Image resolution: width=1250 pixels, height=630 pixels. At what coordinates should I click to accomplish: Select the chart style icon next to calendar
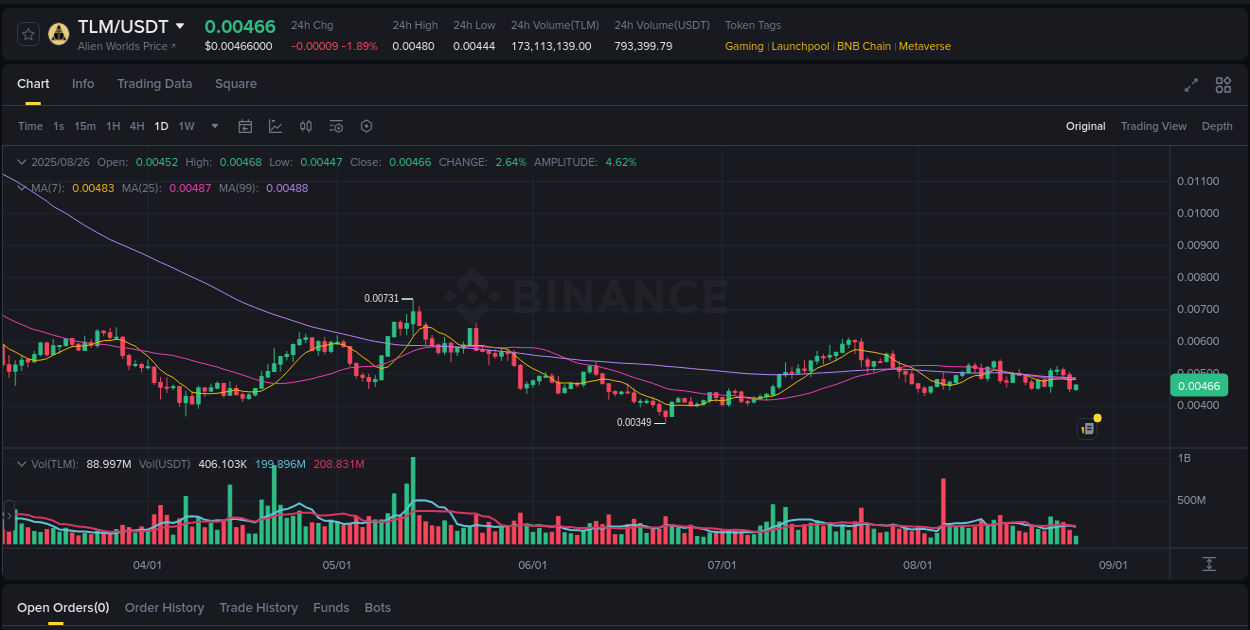pyautogui.click(x=274, y=126)
